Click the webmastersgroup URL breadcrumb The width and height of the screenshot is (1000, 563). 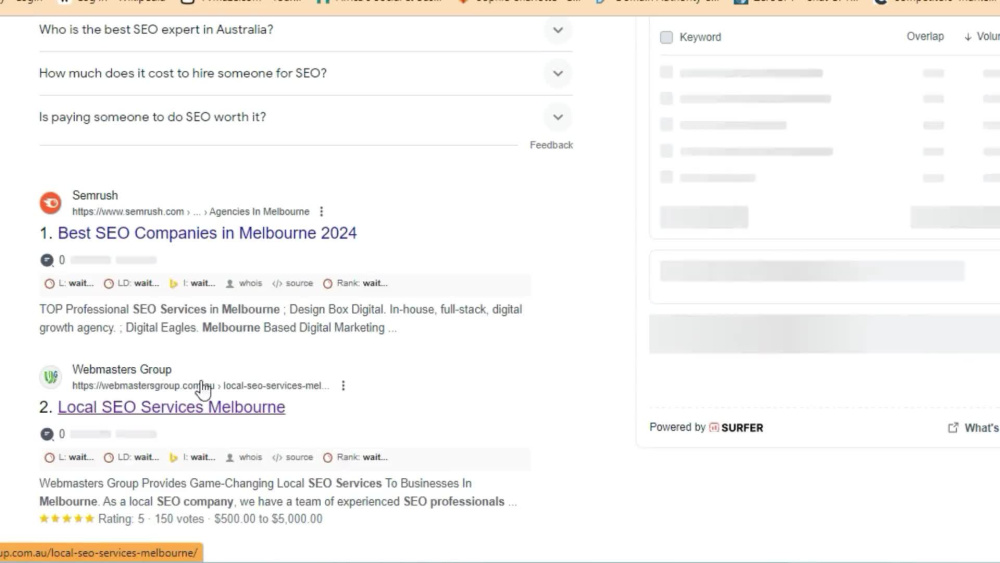(x=201, y=386)
